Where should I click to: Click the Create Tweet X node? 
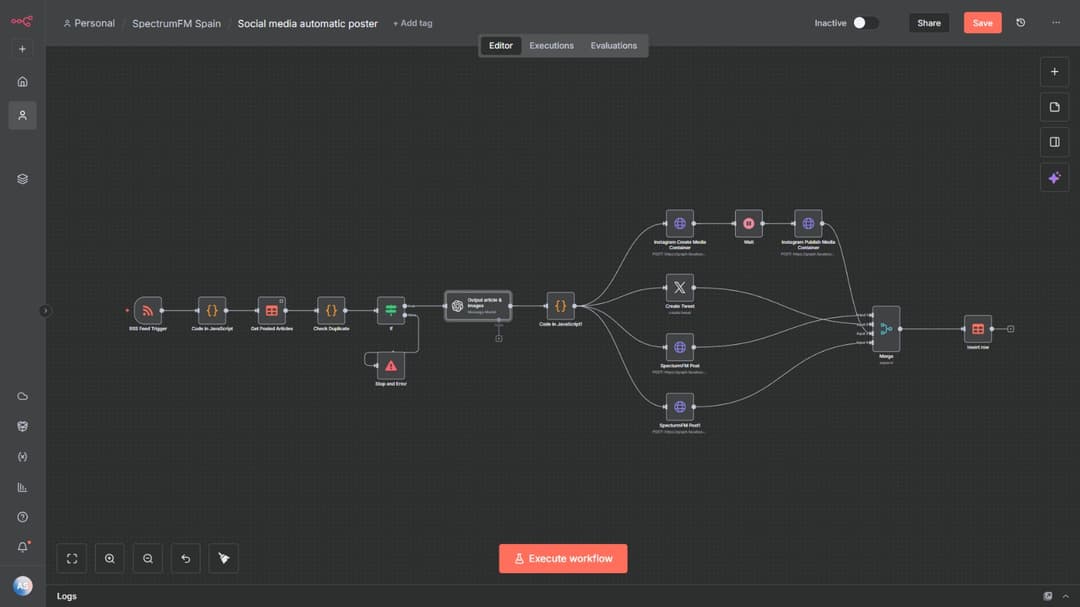(x=680, y=288)
